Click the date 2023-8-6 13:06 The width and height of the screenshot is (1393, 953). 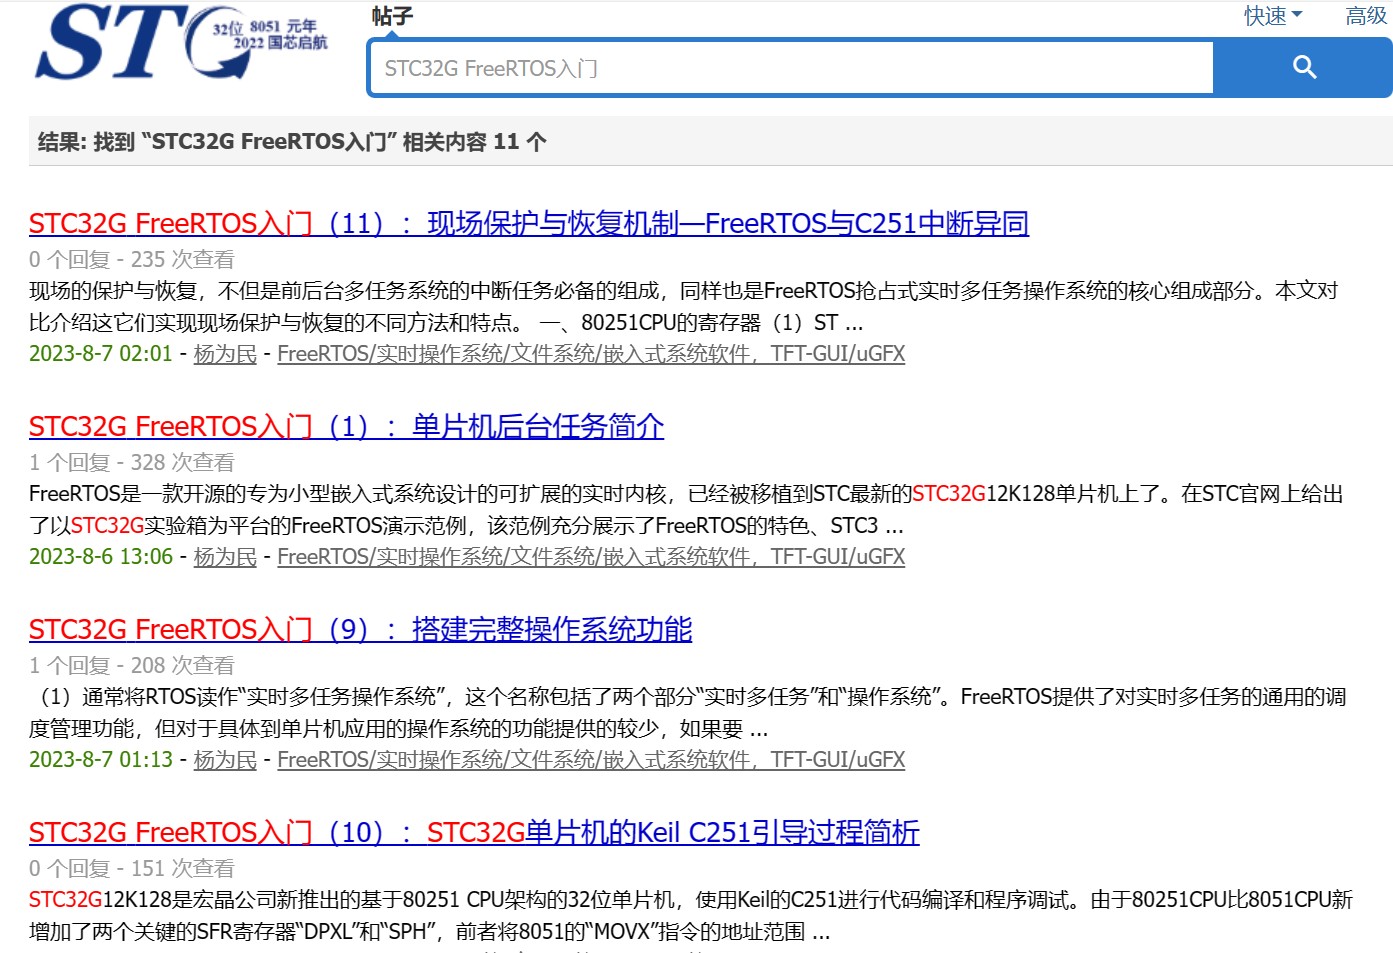[x=101, y=557]
